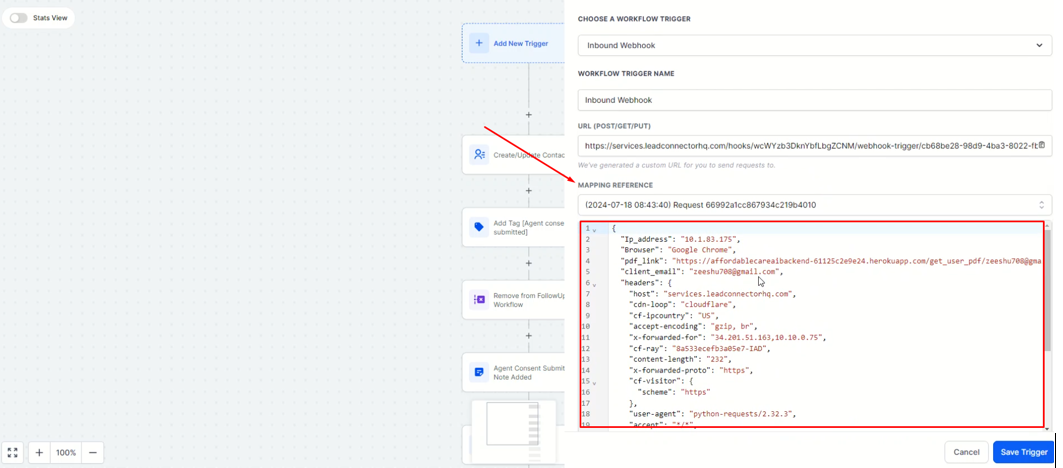Screen dimensions: 1063x468
Task: Click the Workflow Trigger Name input field
Action: [815, 100]
